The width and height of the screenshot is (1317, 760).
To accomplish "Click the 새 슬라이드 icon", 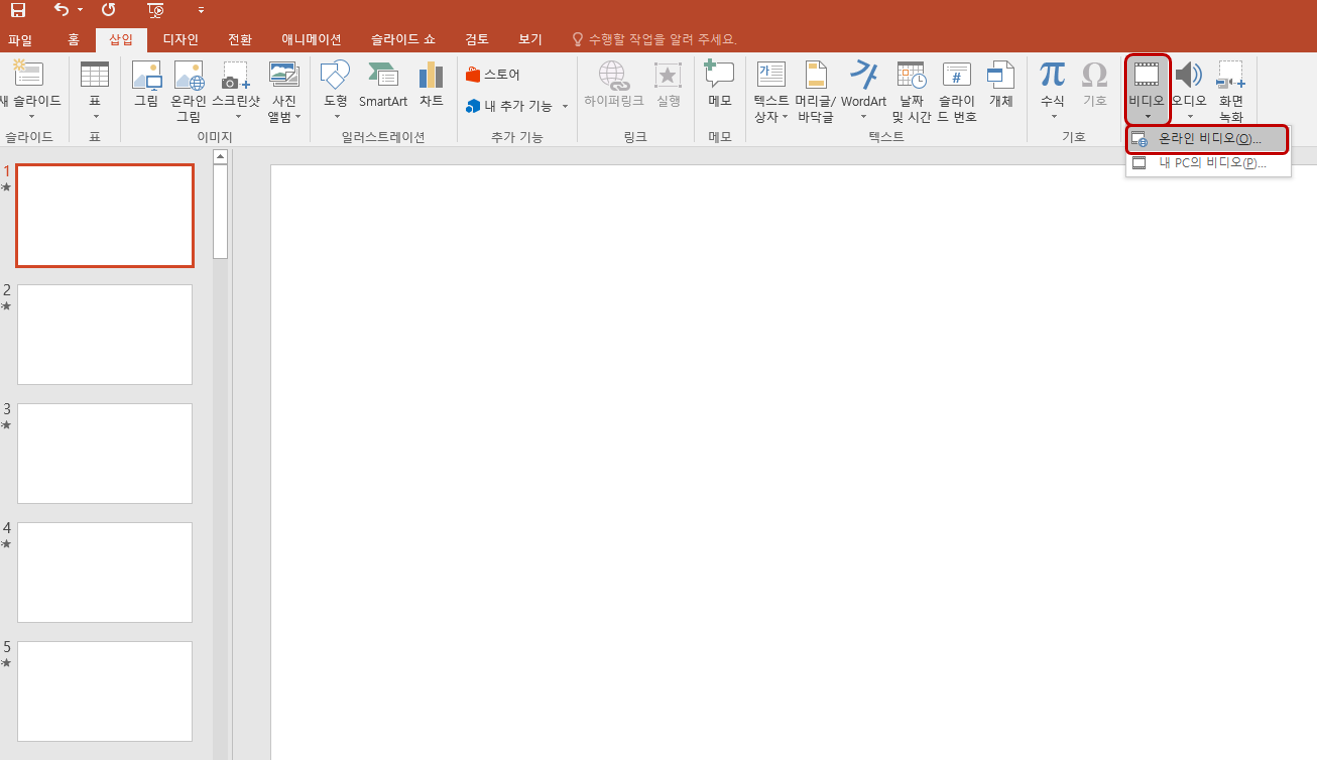I will point(29,74).
